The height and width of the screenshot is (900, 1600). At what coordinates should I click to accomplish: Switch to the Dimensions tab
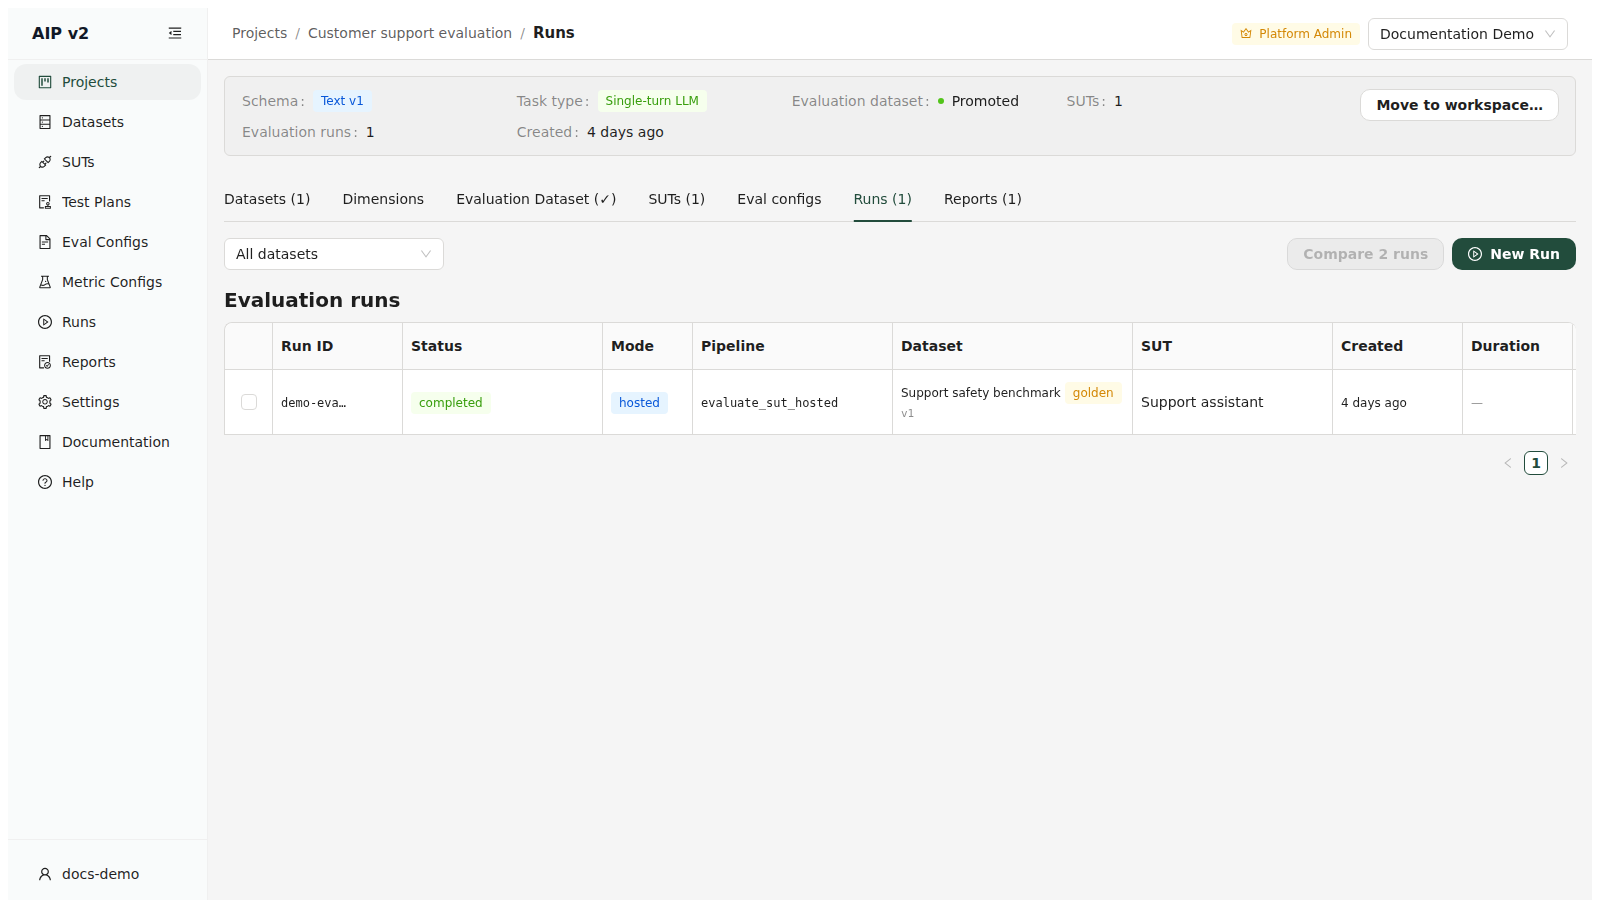click(x=383, y=199)
